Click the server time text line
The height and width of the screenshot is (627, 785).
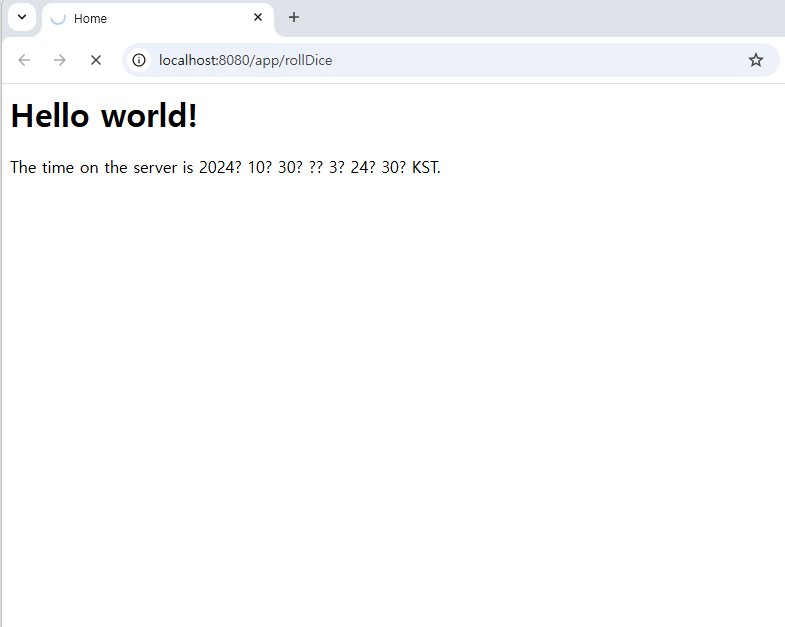click(x=225, y=167)
